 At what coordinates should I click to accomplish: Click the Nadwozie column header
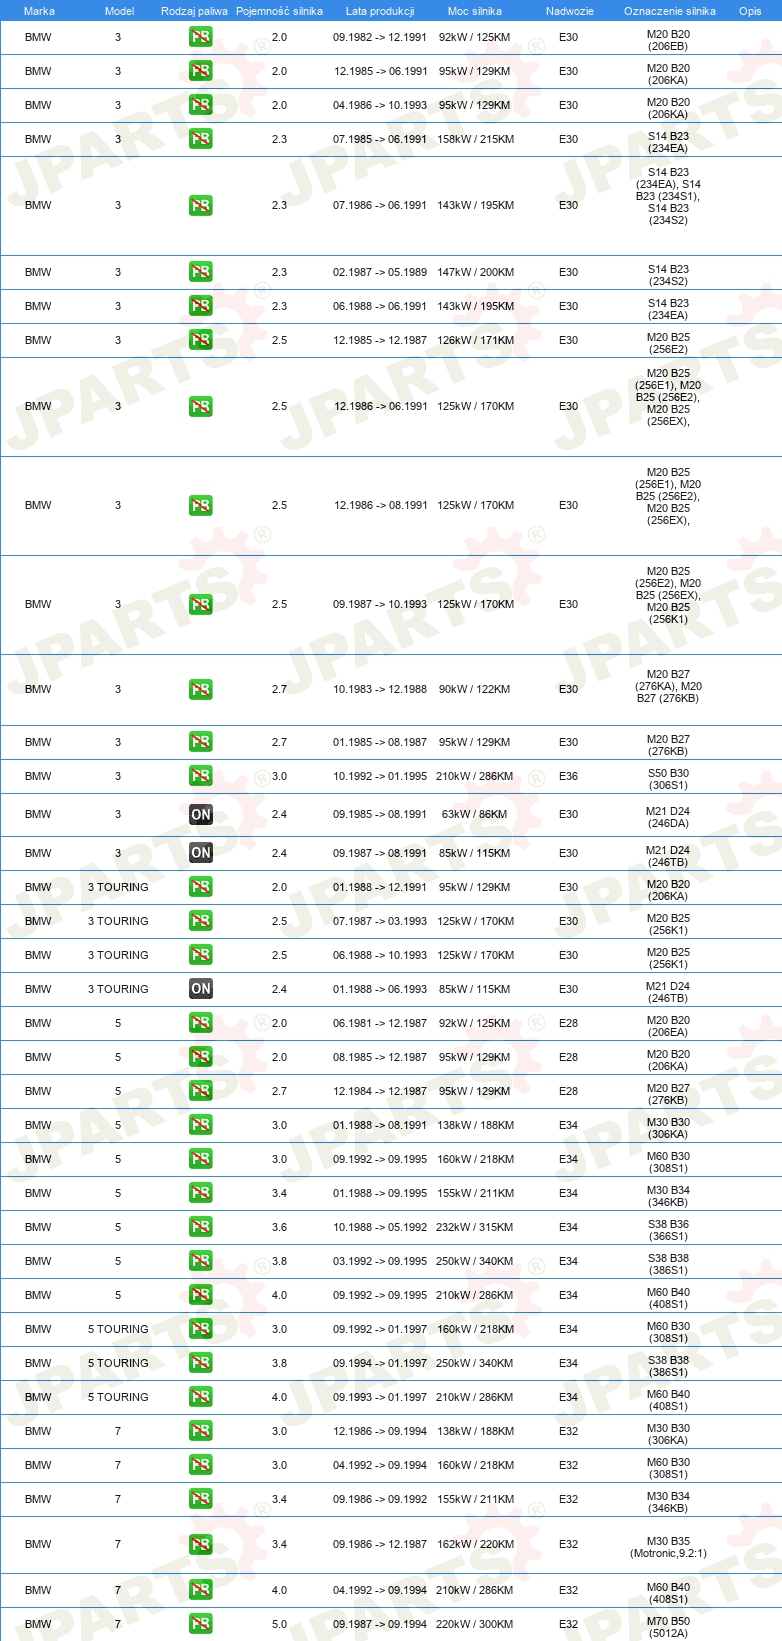point(570,11)
